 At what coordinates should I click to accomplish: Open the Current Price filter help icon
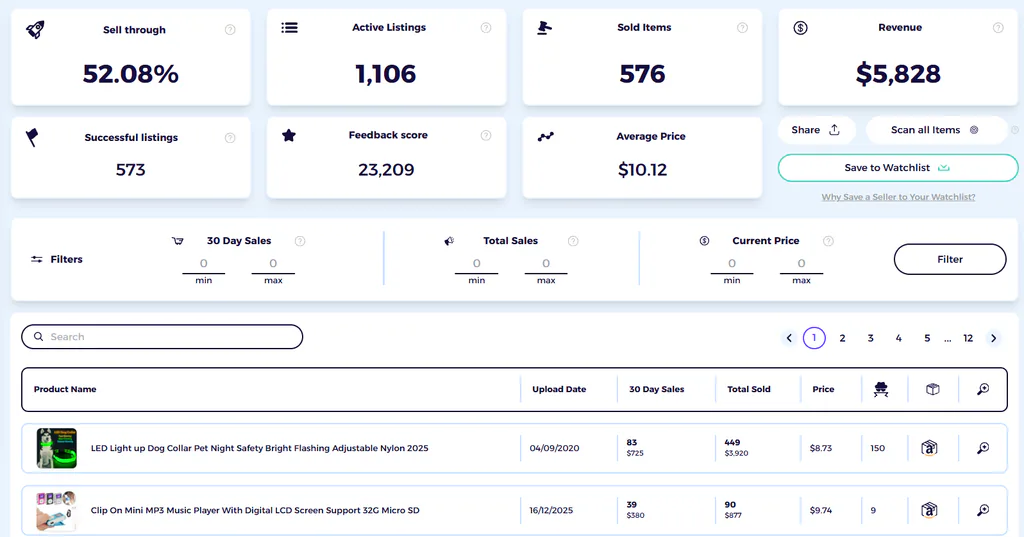click(828, 241)
